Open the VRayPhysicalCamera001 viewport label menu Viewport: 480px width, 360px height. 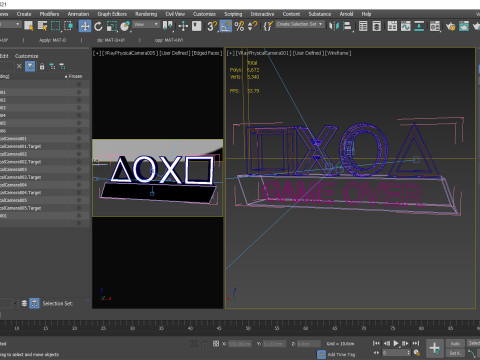[x=263, y=53]
